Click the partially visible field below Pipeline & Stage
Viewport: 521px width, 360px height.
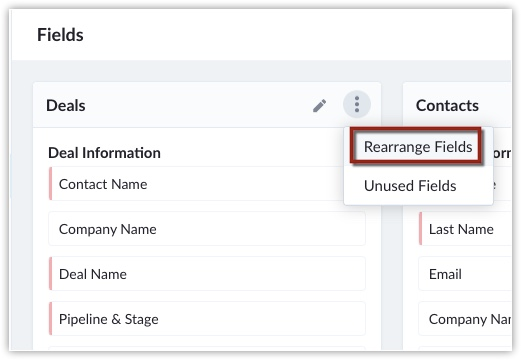point(207,348)
